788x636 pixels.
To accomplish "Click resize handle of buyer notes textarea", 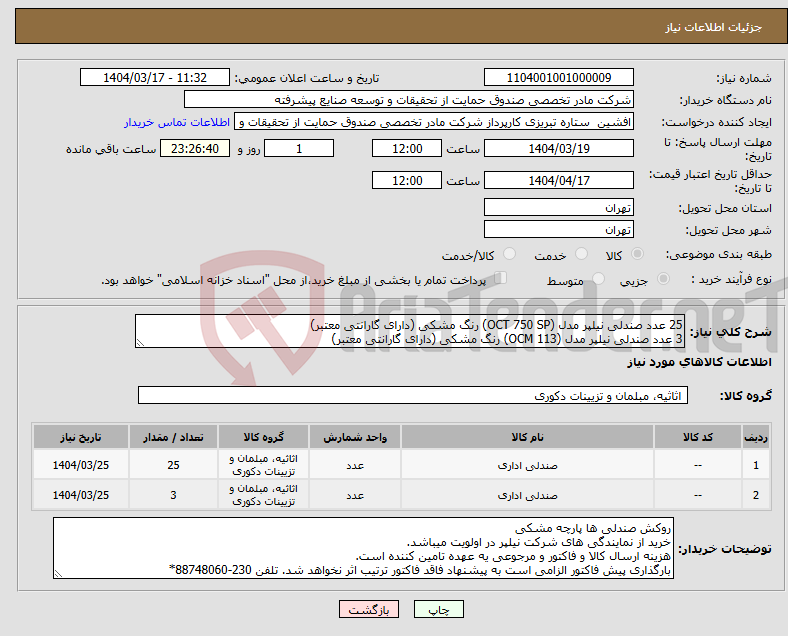I will [58, 573].
